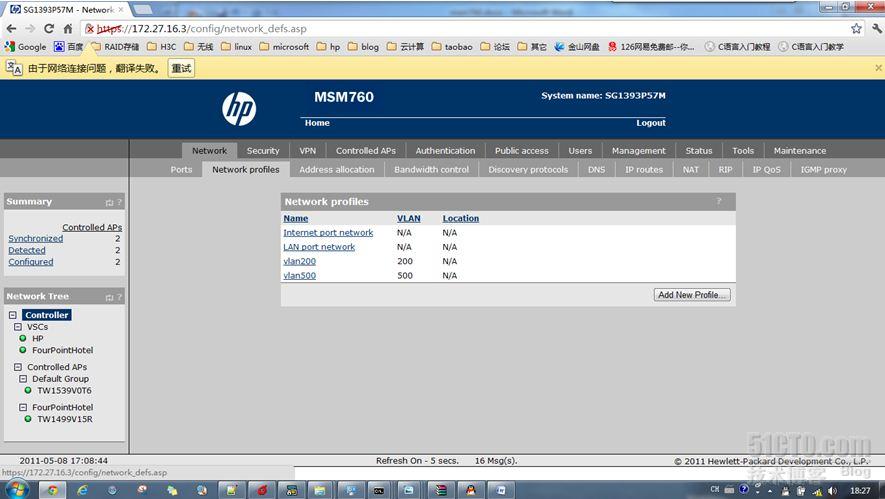Switch to the Security tab

pos(263,151)
